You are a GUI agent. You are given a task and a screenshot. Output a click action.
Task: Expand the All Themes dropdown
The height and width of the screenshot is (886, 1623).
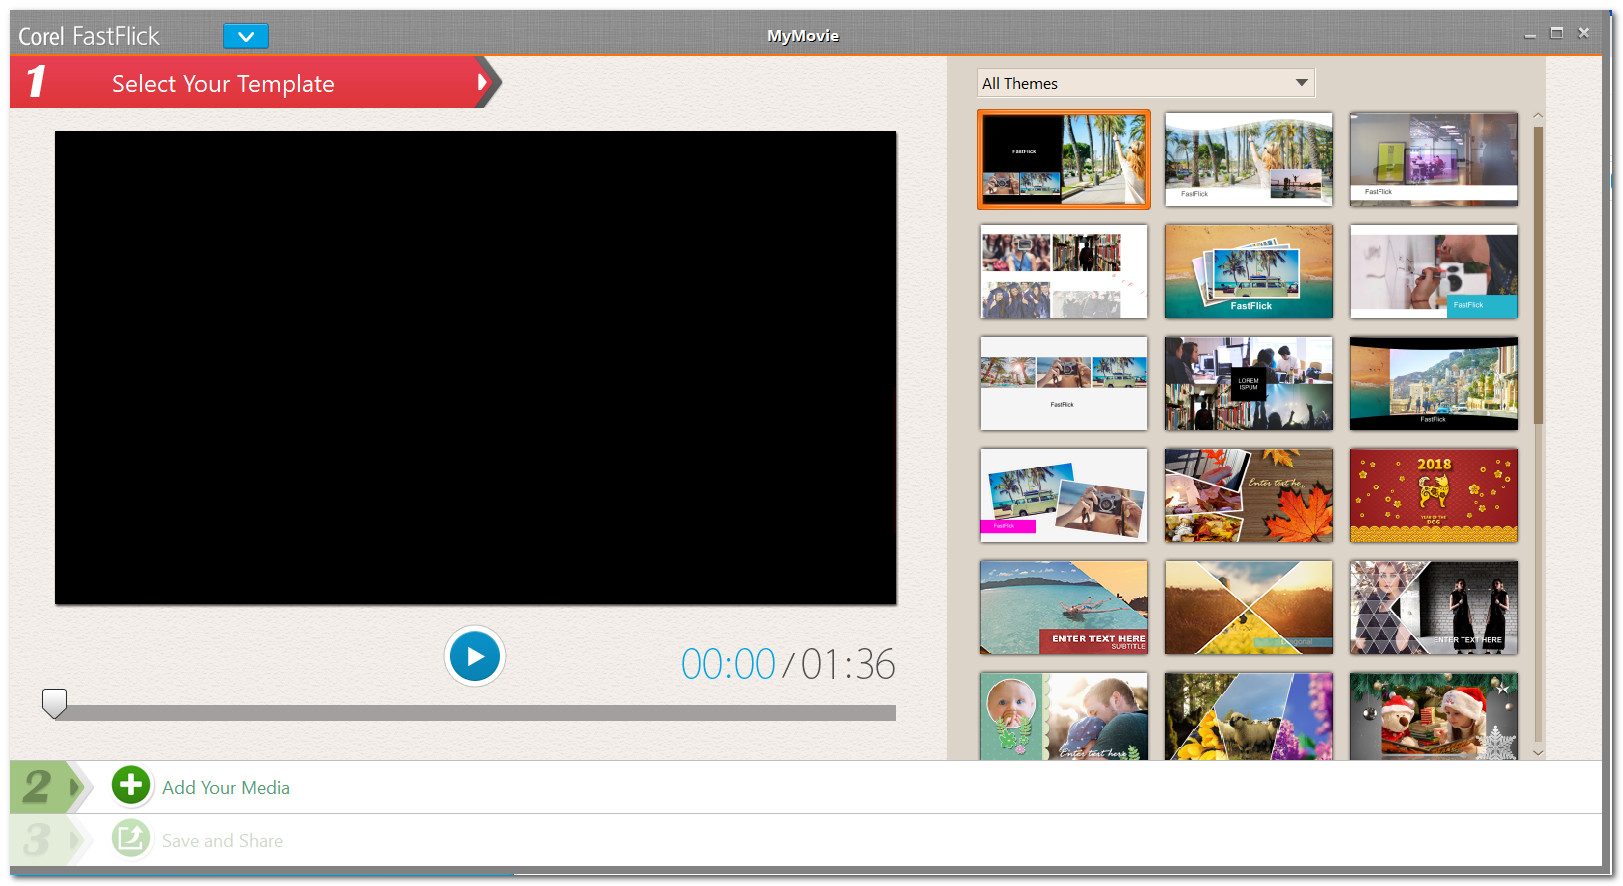pos(1145,83)
